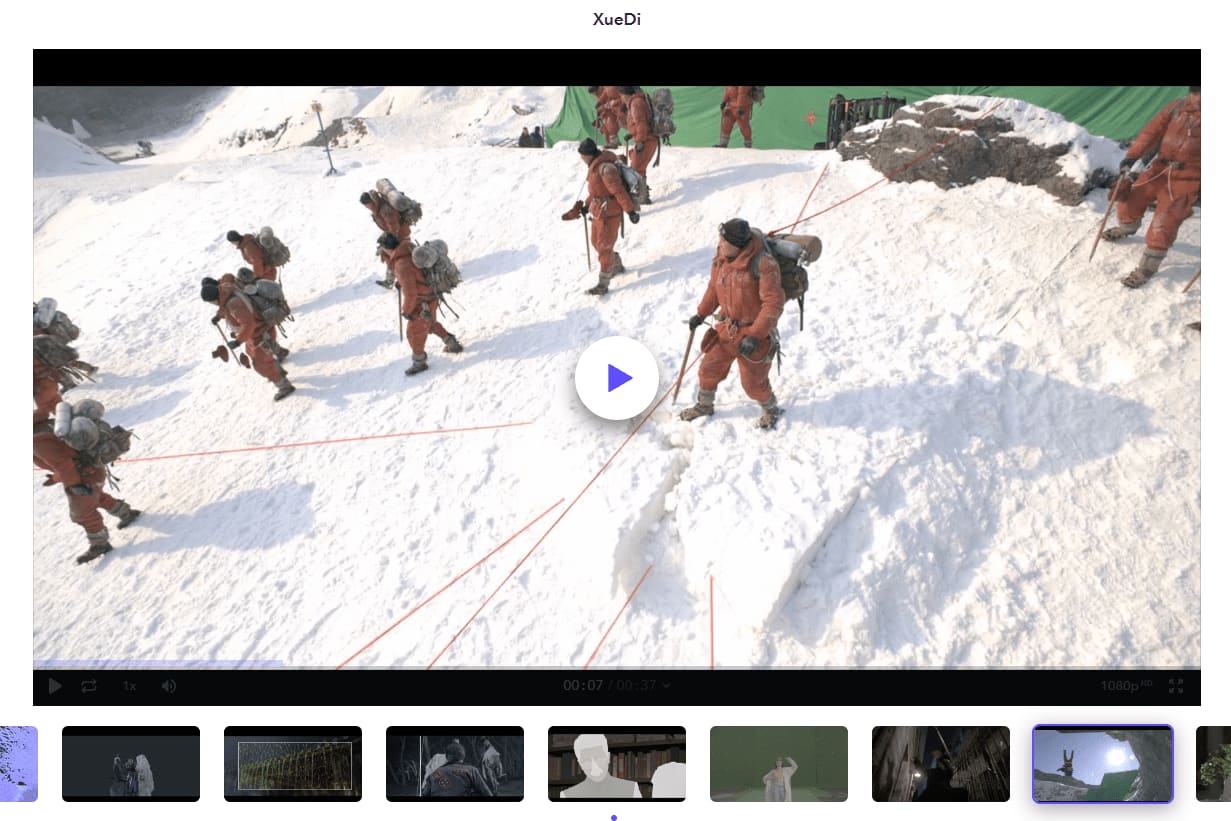
Task: Select the partially visible leftmost purple thumbnail
Action: [18, 764]
